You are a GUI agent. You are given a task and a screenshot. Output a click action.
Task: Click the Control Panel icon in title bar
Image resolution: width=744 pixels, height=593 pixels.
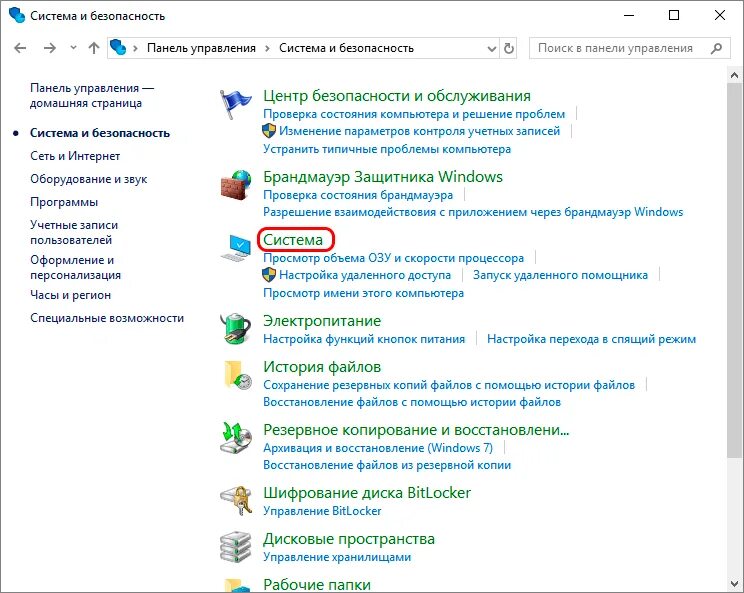click(17, 15)
